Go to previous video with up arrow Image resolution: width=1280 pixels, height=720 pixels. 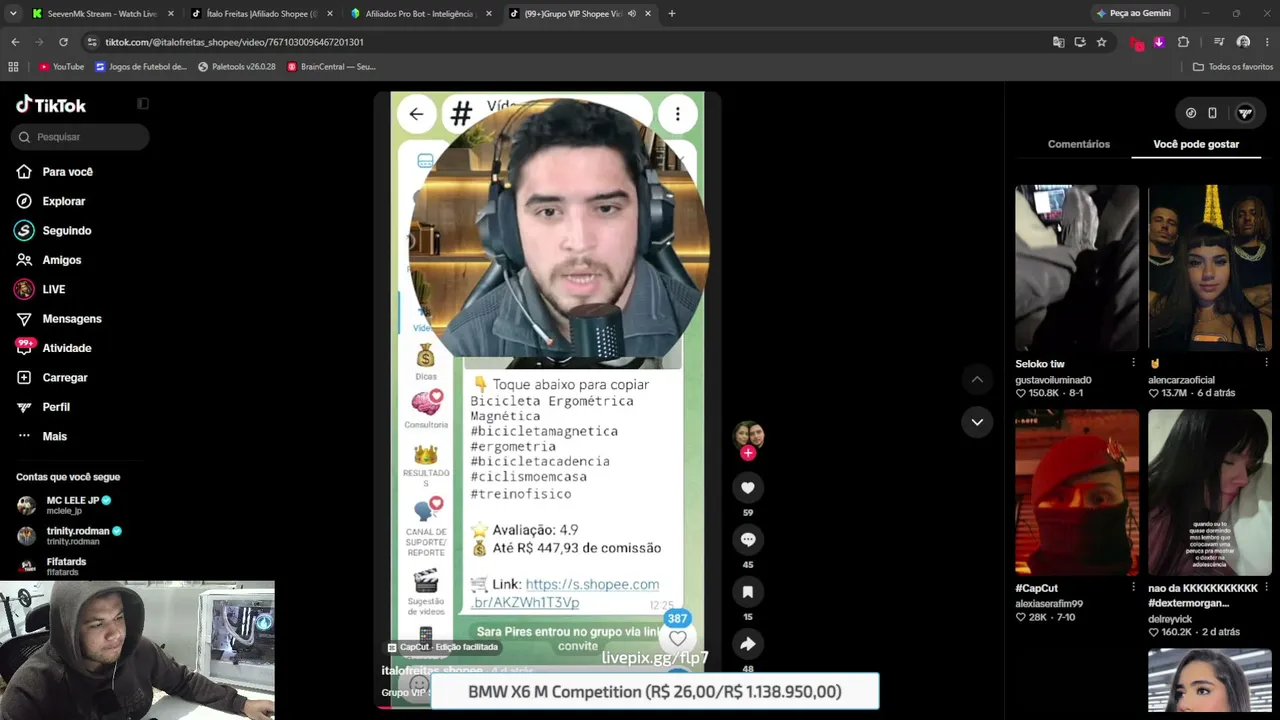[977, 380]
